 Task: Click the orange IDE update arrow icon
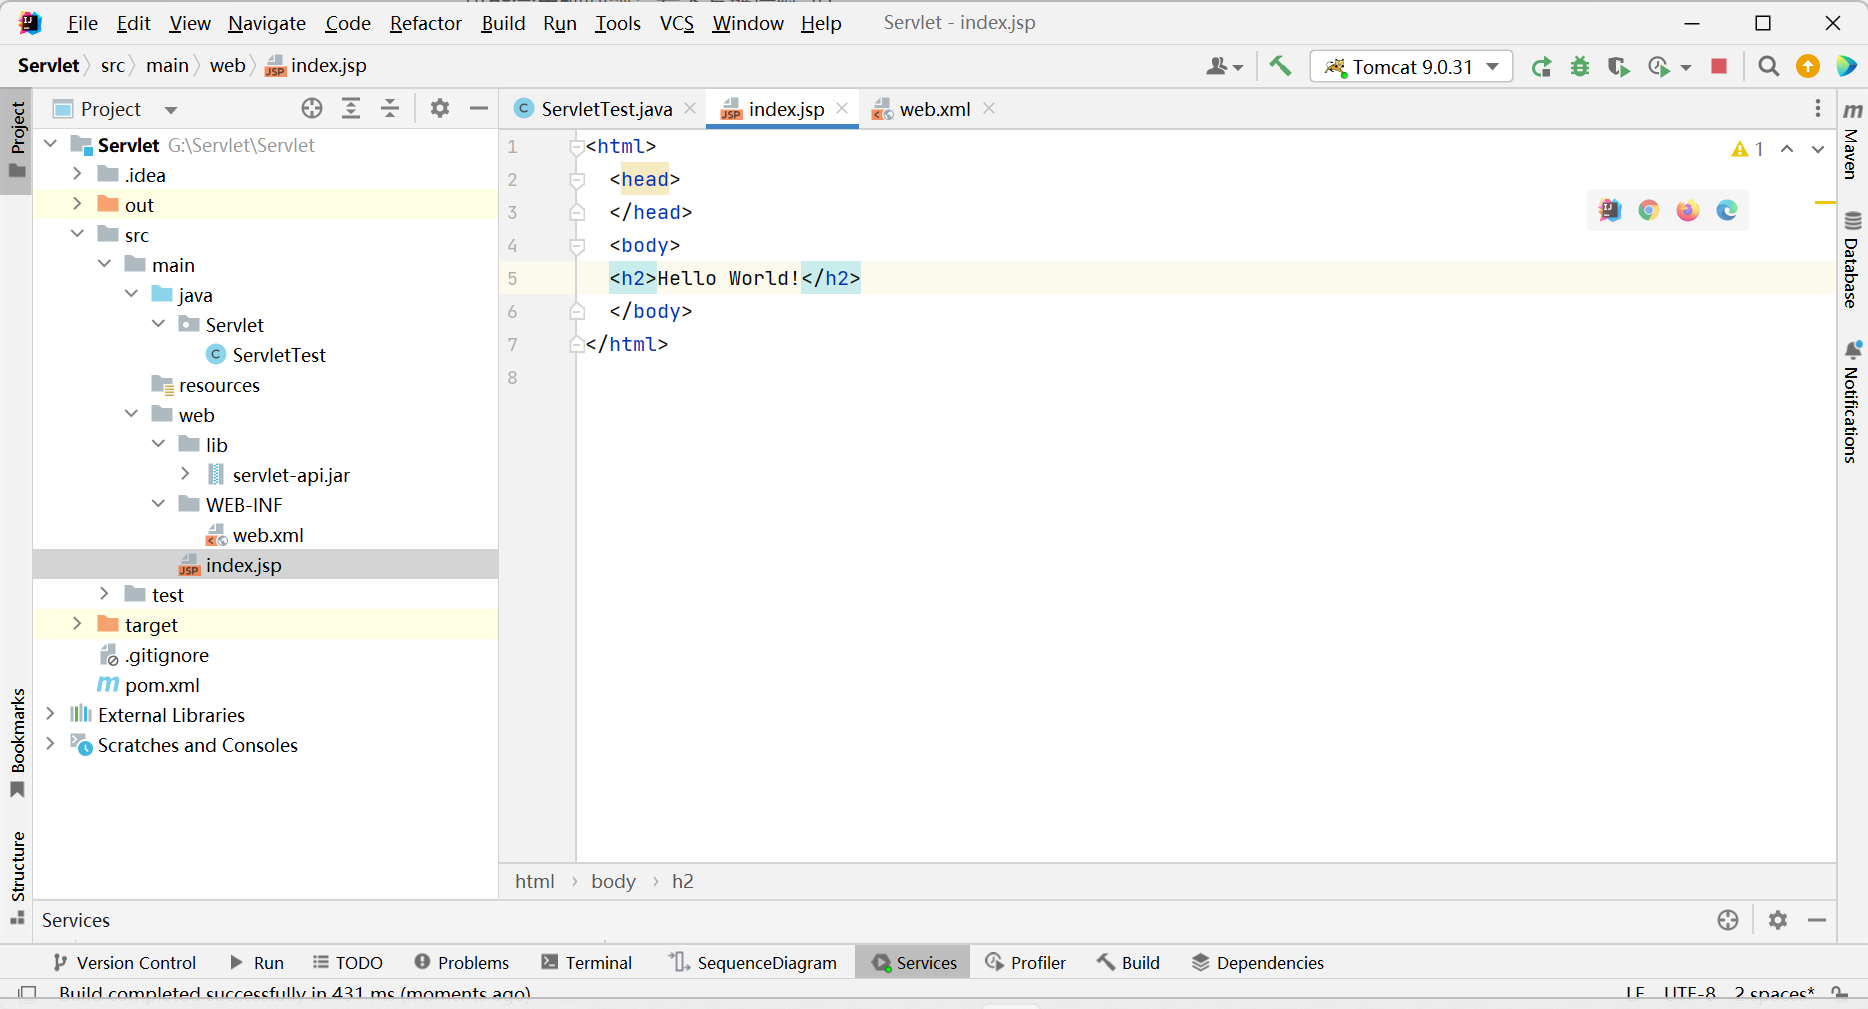coord(1808,66)
